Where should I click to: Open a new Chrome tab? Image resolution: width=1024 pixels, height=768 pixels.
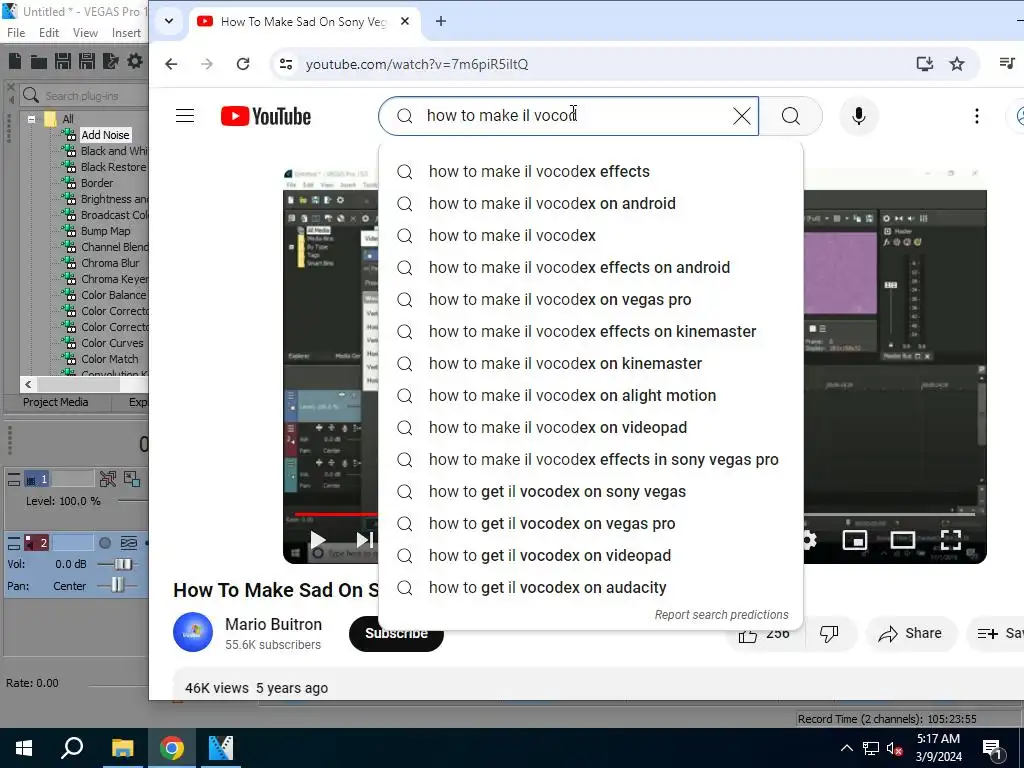click(441, 21)
